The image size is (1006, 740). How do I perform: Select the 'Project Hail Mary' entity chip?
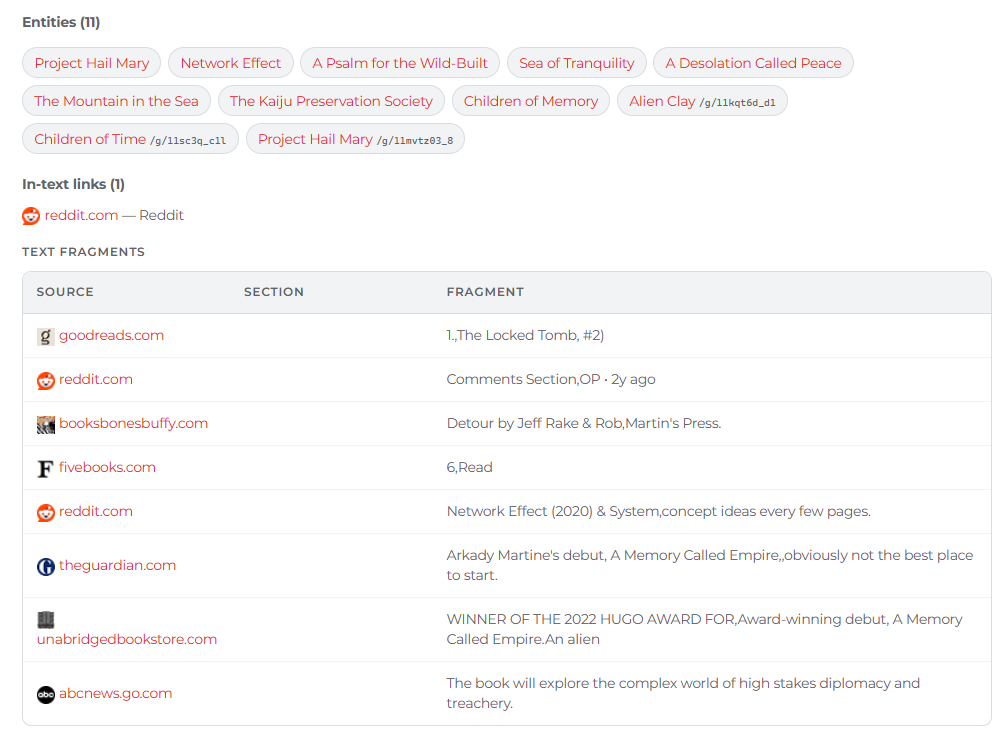(x=91, y=62)
